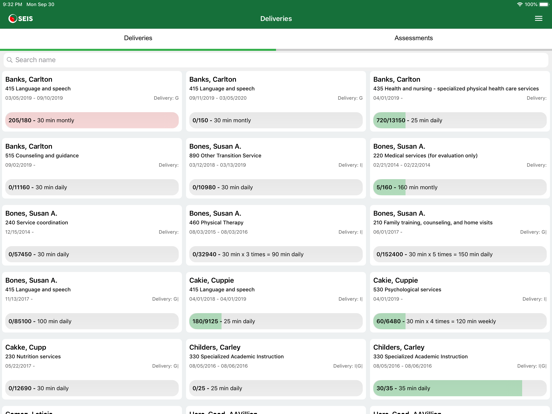Image resolution: width=552 pixels, height=414 pixels.
Task: Click '220 Medical services (for evaluation only)' text
Action: (425, 156)
